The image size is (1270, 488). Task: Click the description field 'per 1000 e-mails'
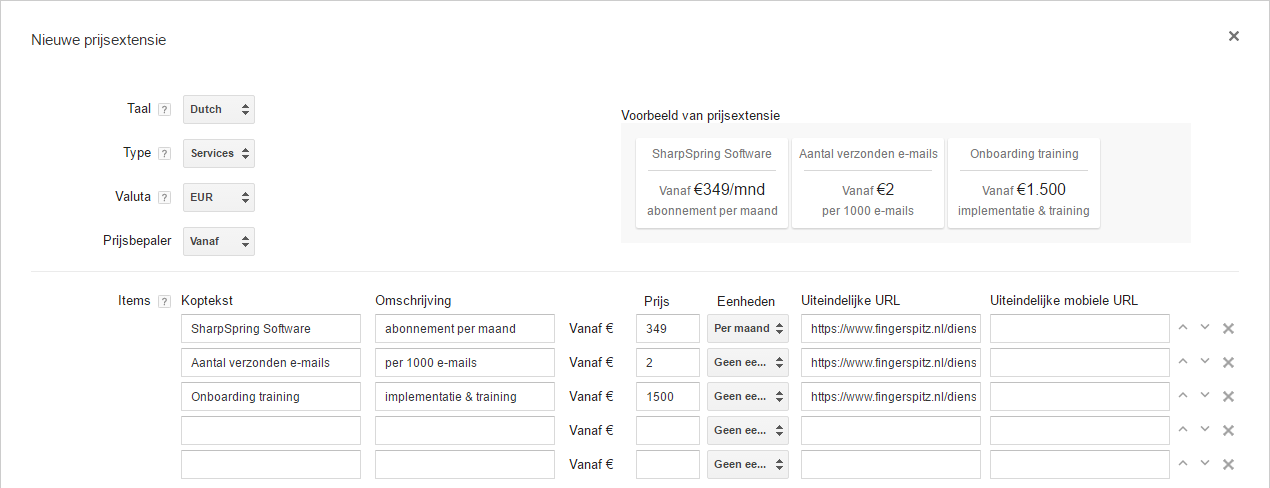pos(464,362)
